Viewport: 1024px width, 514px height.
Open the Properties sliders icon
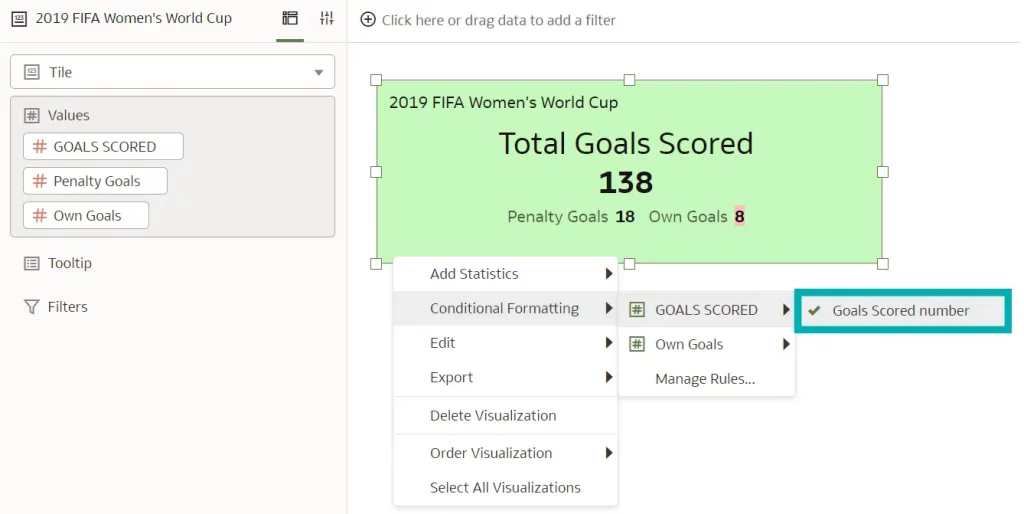326,19
